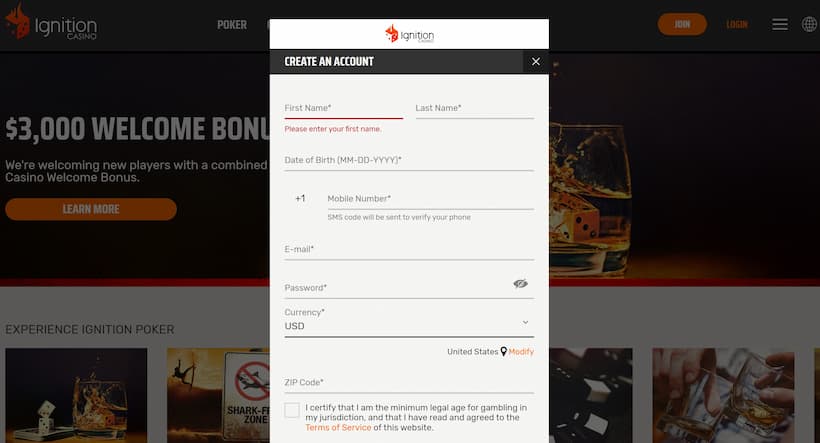Click the E-mail input field
Image resolution: width=820 pixels, height=443 pixels.
tap(409, 249)
